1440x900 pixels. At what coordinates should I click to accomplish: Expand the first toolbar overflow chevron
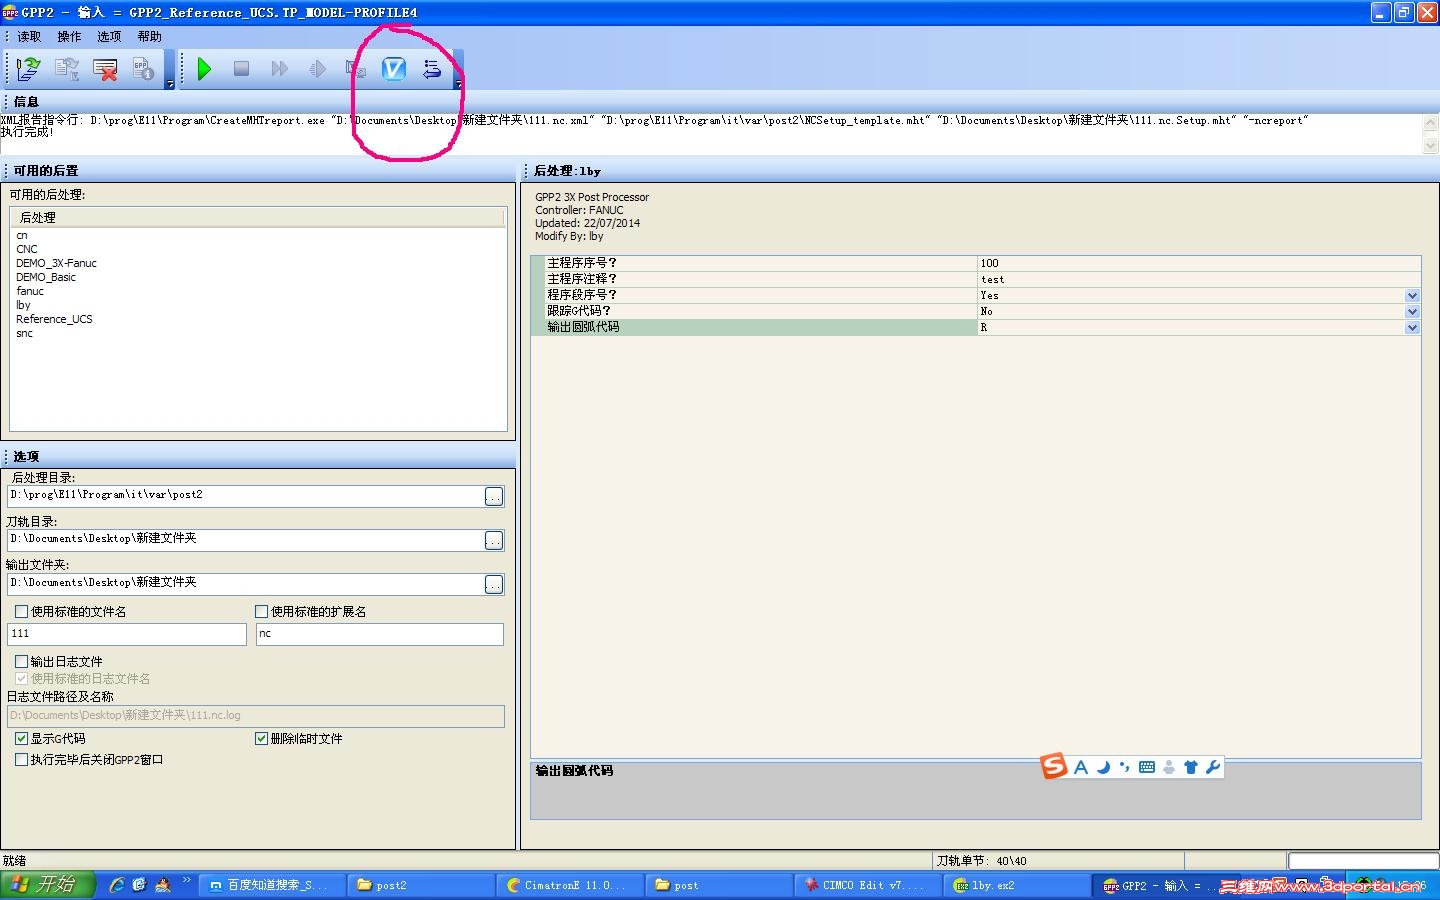point(170,84)
